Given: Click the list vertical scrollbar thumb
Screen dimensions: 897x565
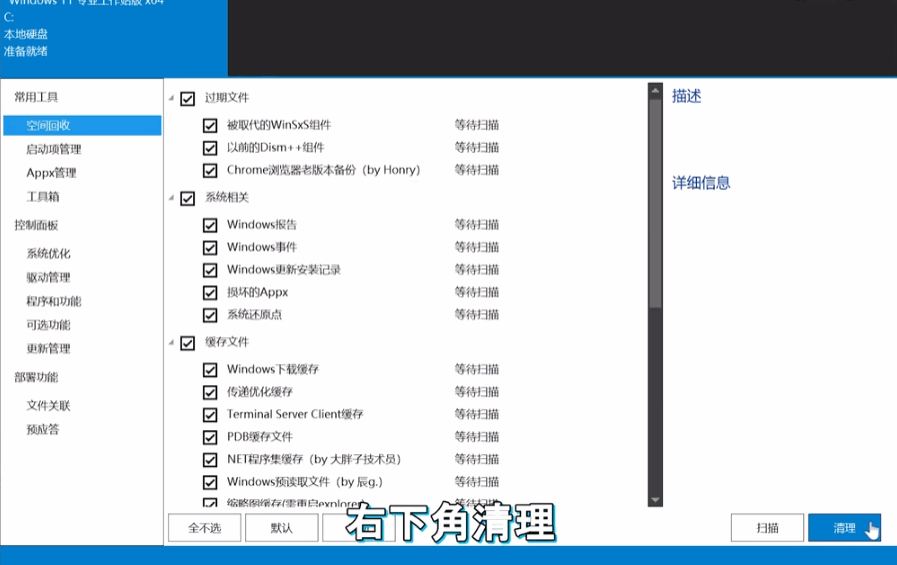Looking at the screenshot, I should tap(656, 204).
